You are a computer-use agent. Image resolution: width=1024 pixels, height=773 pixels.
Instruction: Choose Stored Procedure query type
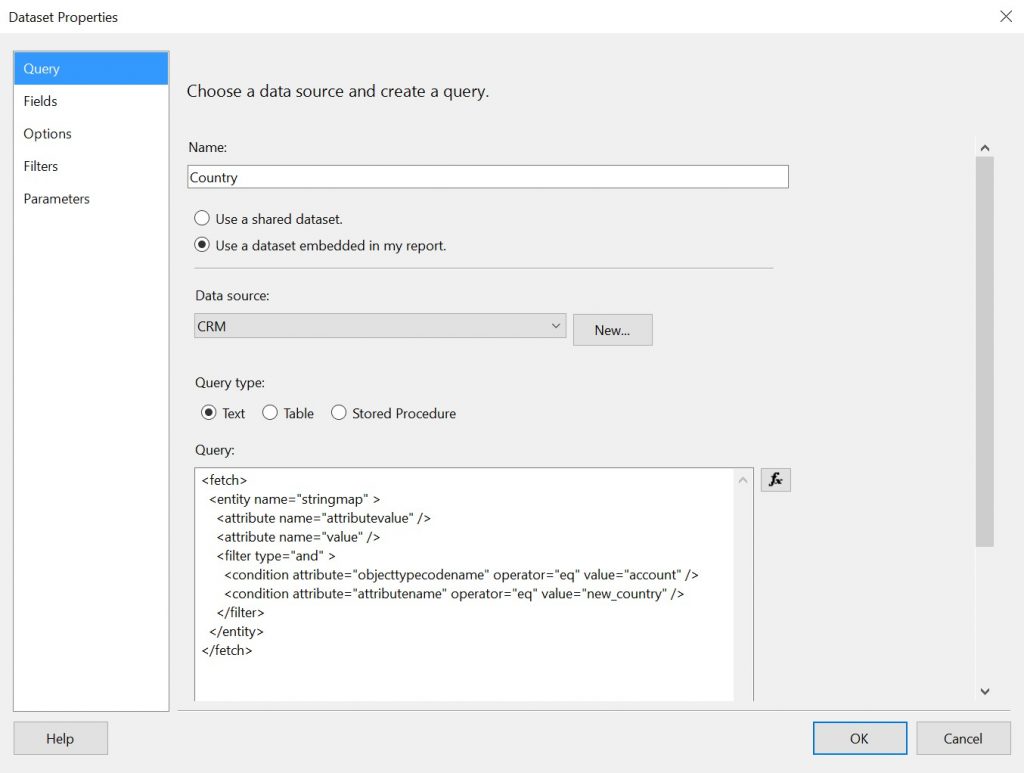pyautogui.click(x=339, y=413)
